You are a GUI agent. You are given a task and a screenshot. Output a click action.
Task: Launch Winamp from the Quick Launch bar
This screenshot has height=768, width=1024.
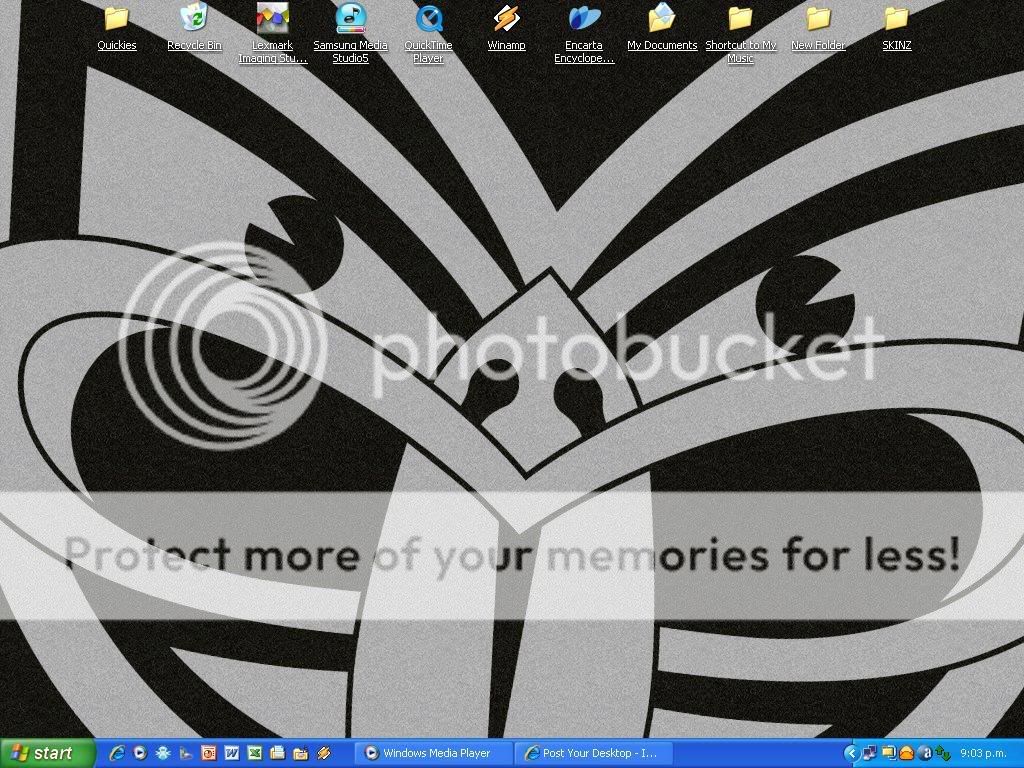[323, 753]
